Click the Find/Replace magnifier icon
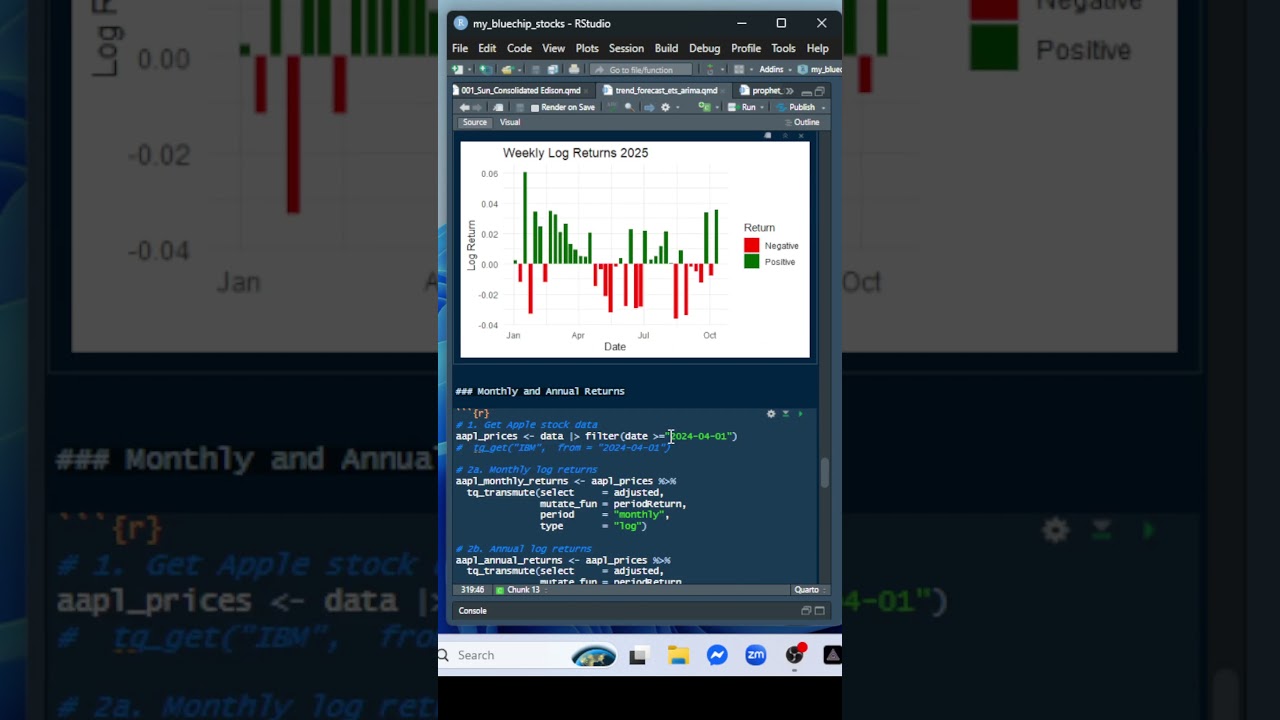This screenshot has width=1280, height=720. click(629, 107)
